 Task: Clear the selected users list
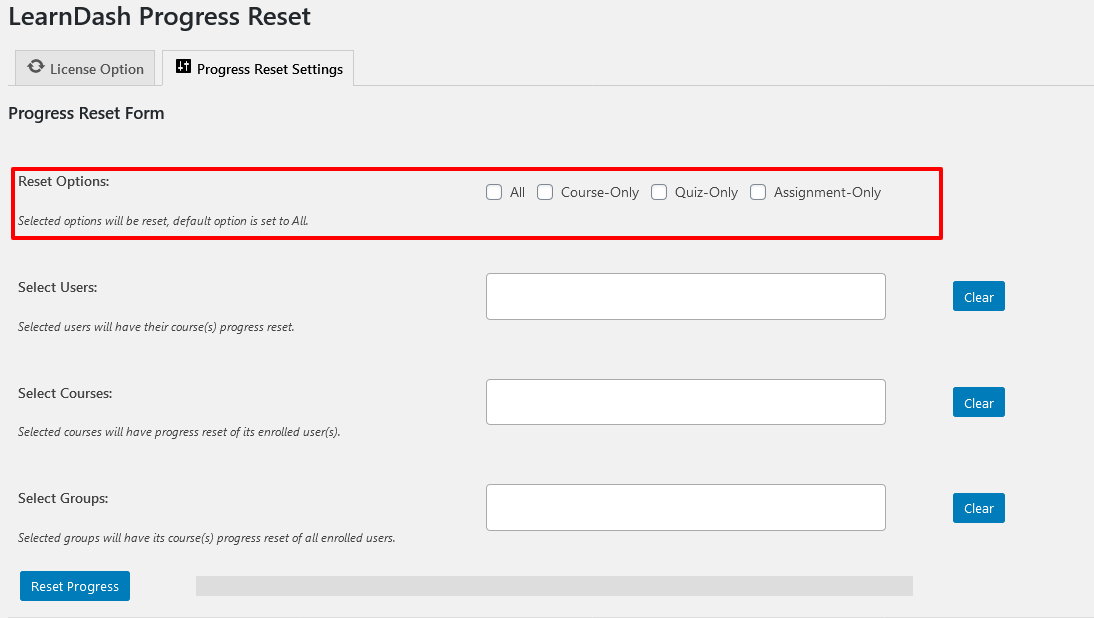coord(978,296)
